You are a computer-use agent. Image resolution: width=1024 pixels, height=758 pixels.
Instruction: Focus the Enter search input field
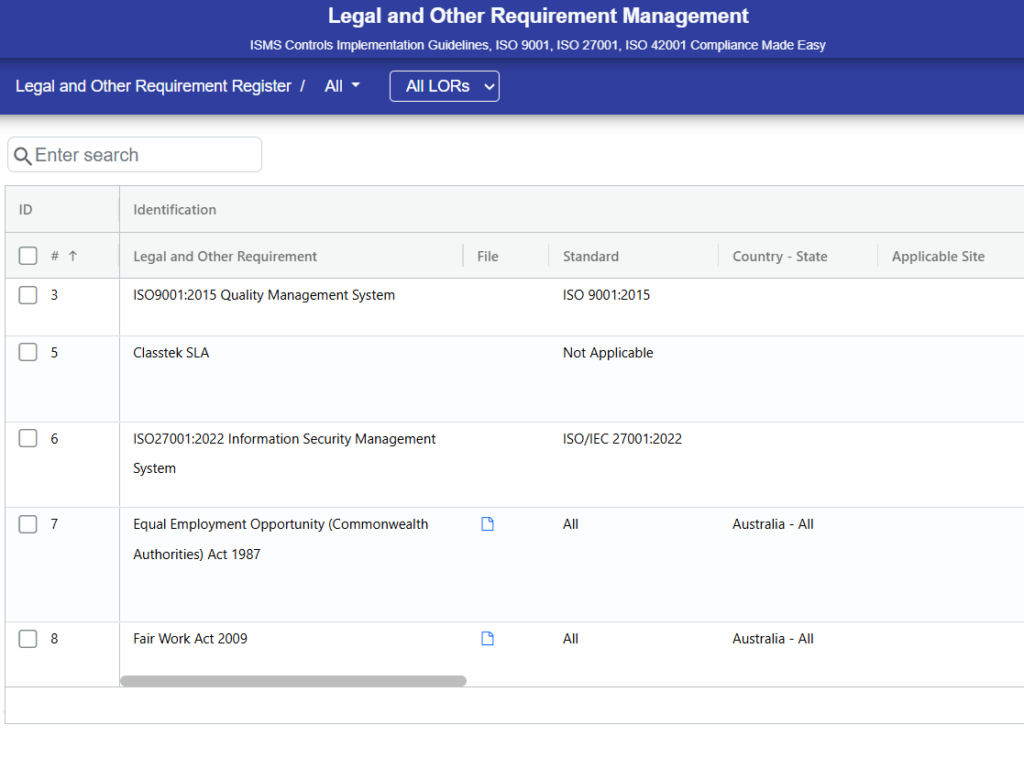point(145,155)
